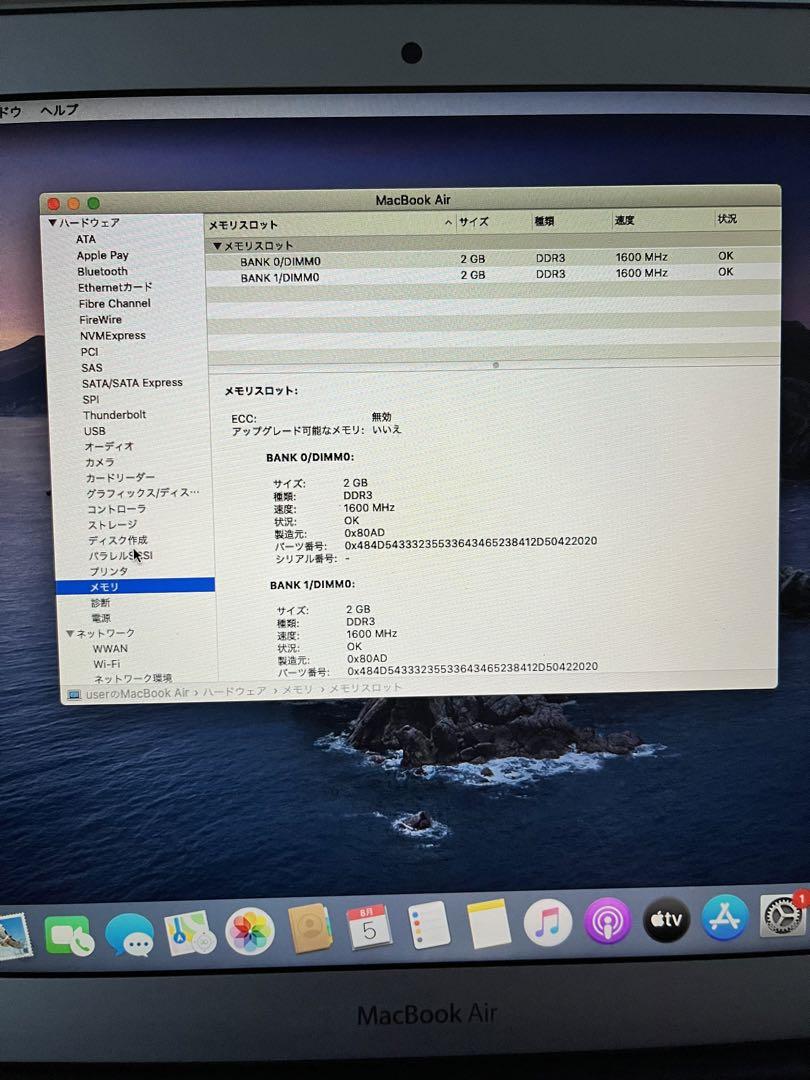Select コントローラ in the sidebar
810x1080 pixels.
click(x=116, y=509)
